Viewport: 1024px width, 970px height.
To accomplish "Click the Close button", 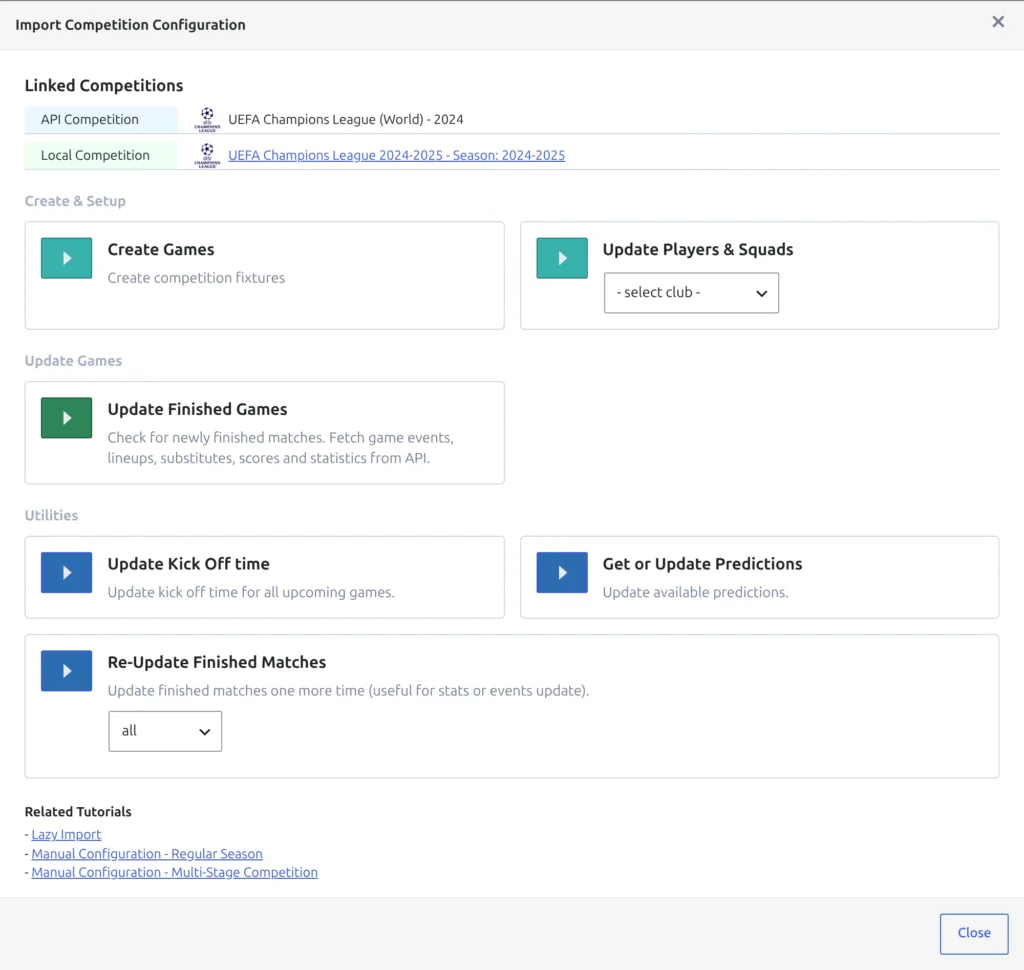I will click(x=974, y=933).
